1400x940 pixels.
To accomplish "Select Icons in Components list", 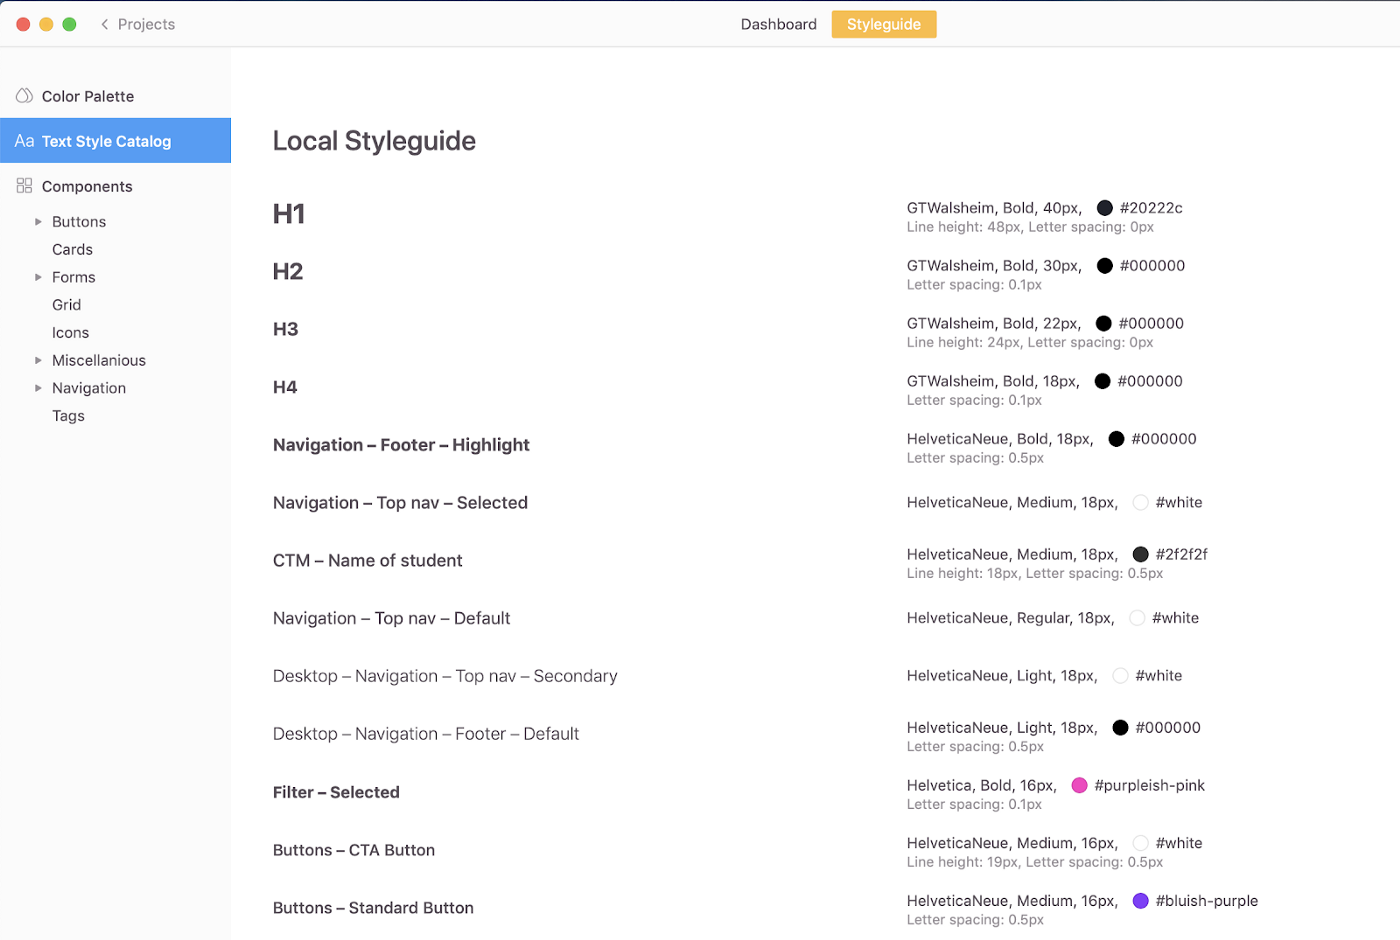I will [x=70, y=333].
